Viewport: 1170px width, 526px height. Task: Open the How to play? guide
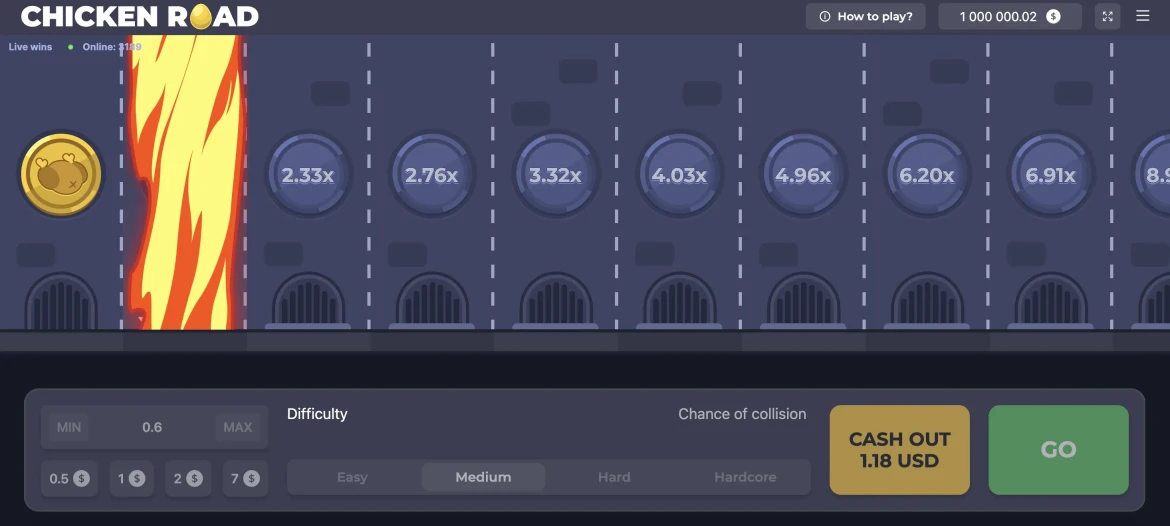[866, 16]
